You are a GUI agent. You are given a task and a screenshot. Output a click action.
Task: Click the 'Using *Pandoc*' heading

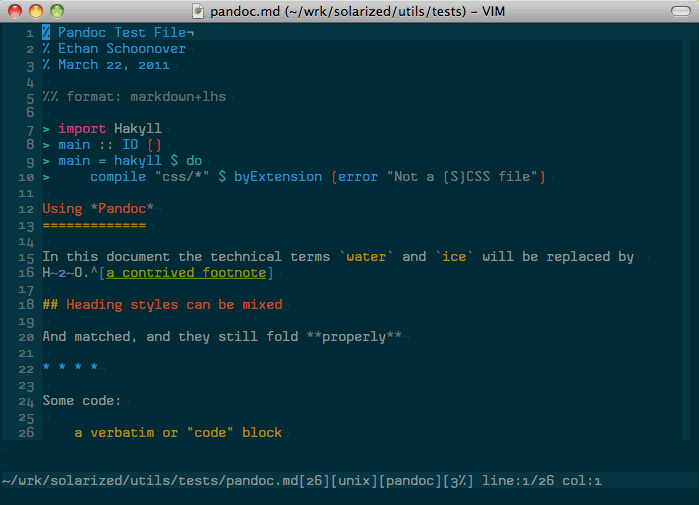[x=98, y=208]
